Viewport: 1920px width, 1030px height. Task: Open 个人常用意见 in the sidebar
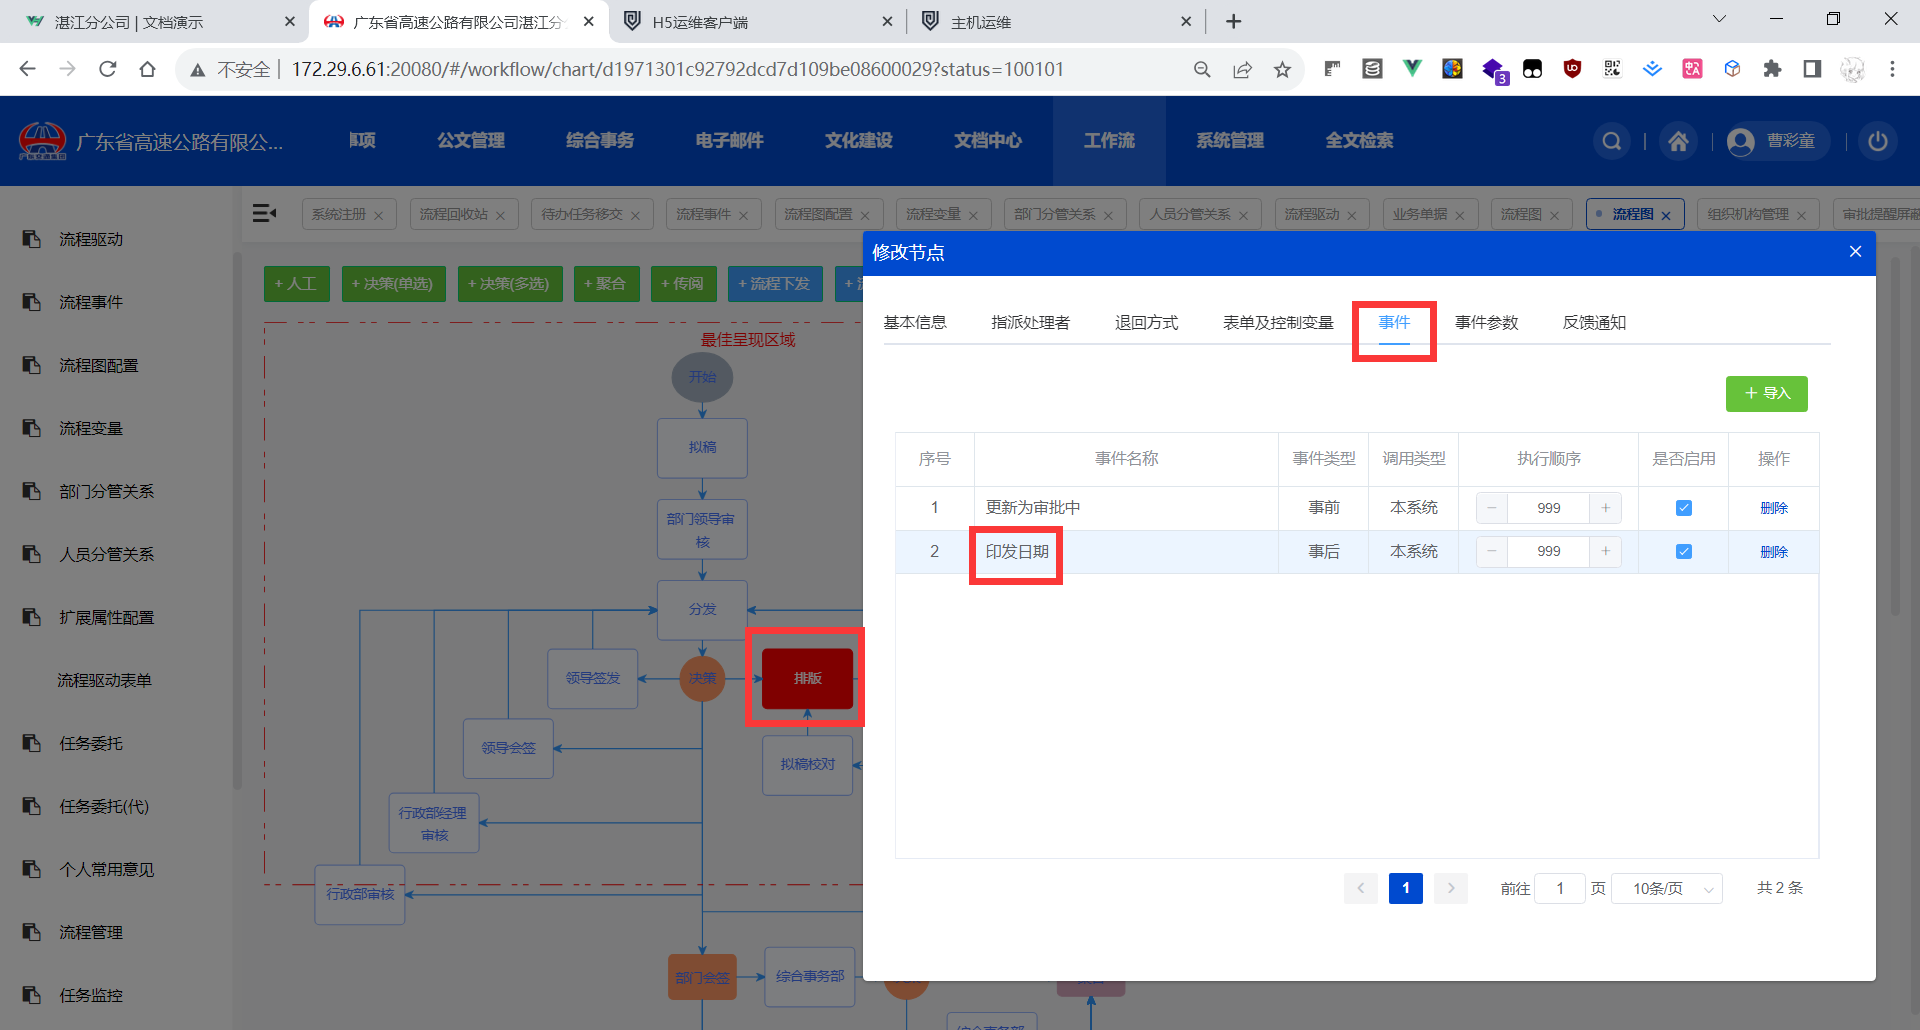click(x=107, y=869)
